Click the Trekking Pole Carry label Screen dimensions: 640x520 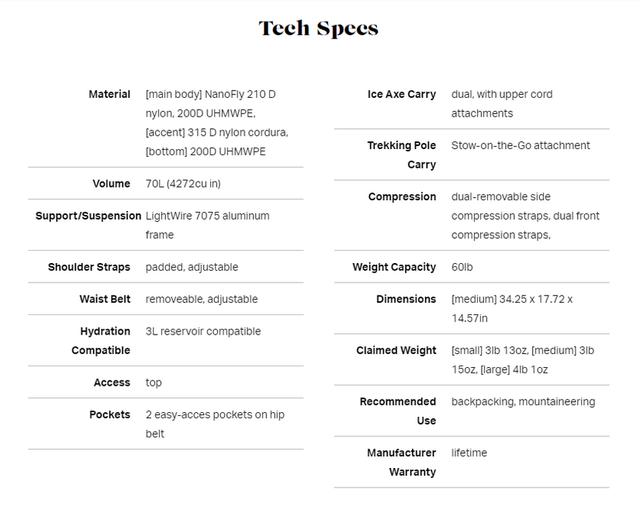point(402,155)
